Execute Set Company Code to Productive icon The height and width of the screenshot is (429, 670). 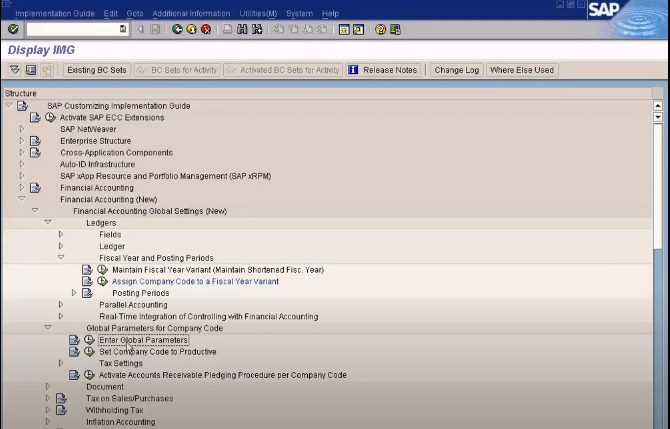89,351
